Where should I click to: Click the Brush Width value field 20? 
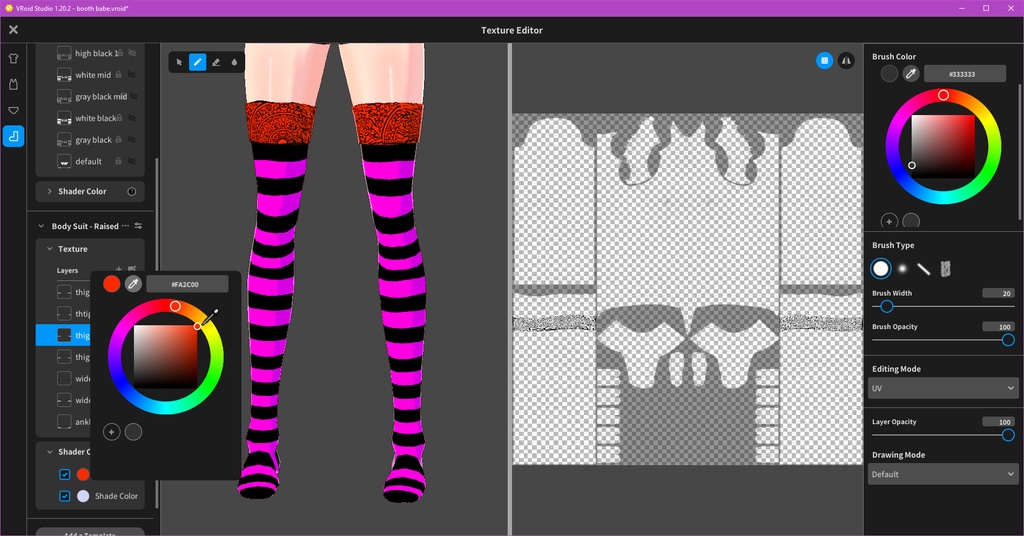(x=999, y=293)
